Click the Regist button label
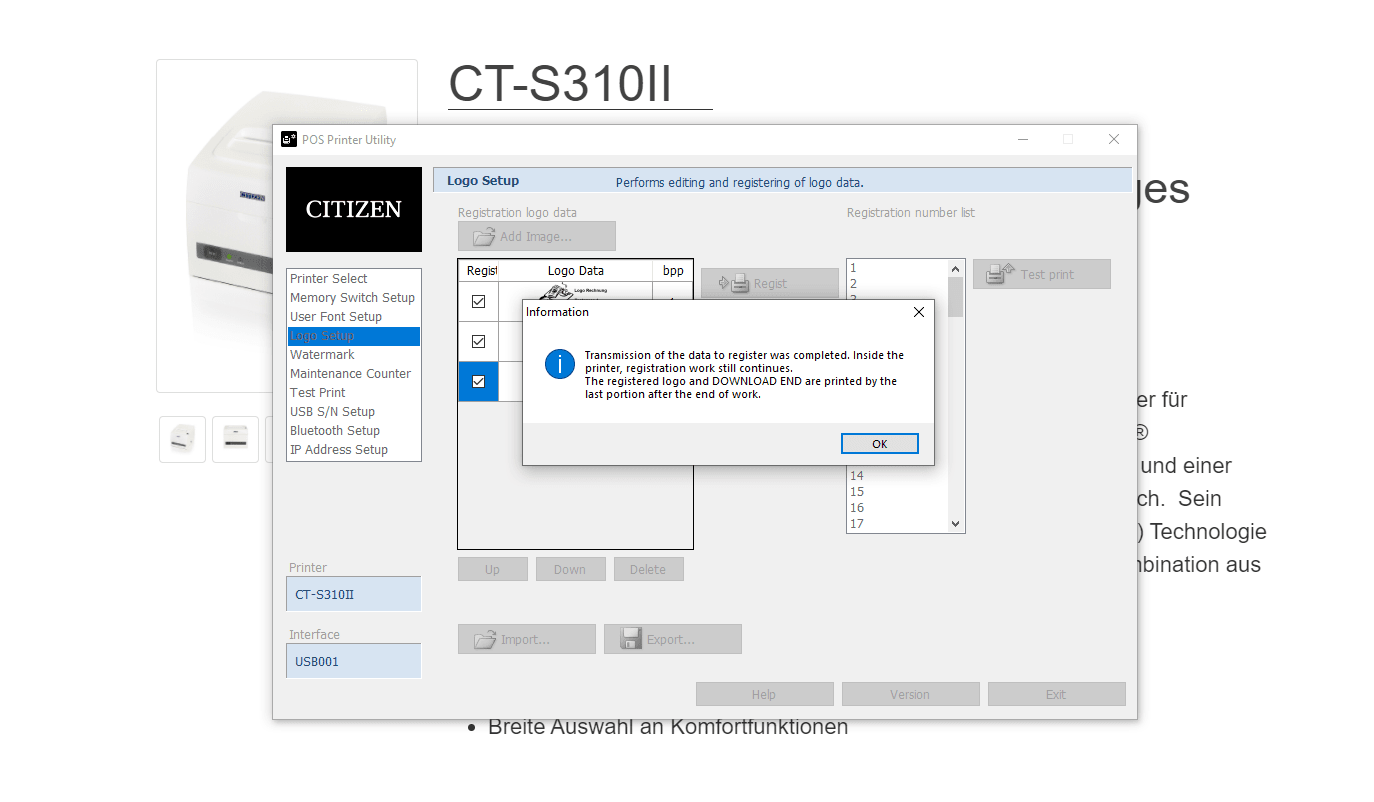 [x=770, y=284]
